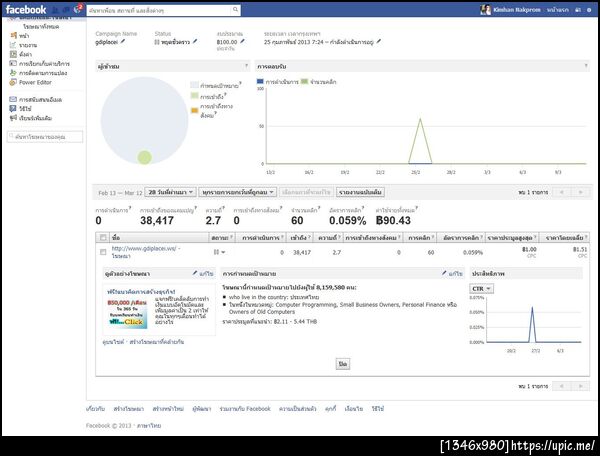Click the profile picture next to Kimhan Rakprom
The height and width of the screenshot is (456, 600).
(x=485, y=10)
